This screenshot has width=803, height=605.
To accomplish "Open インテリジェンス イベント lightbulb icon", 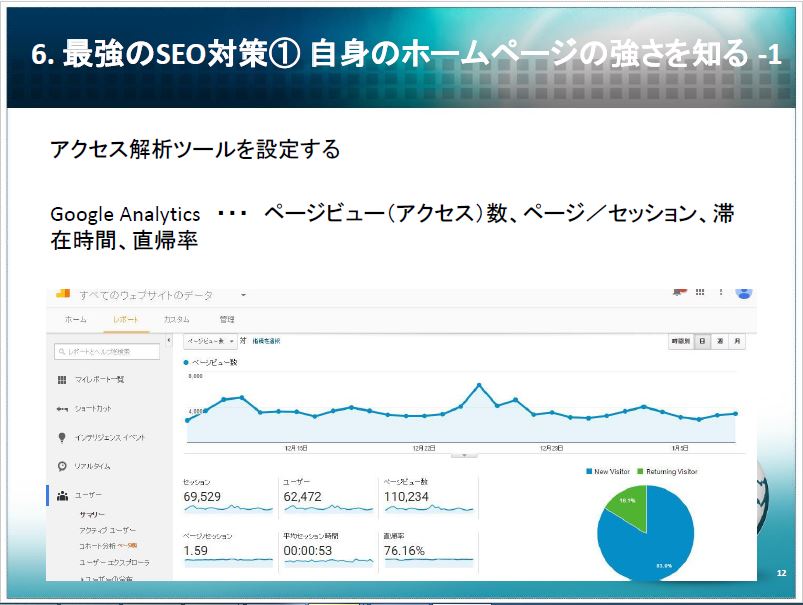I will pyautogui.click(x=62, y=437).
